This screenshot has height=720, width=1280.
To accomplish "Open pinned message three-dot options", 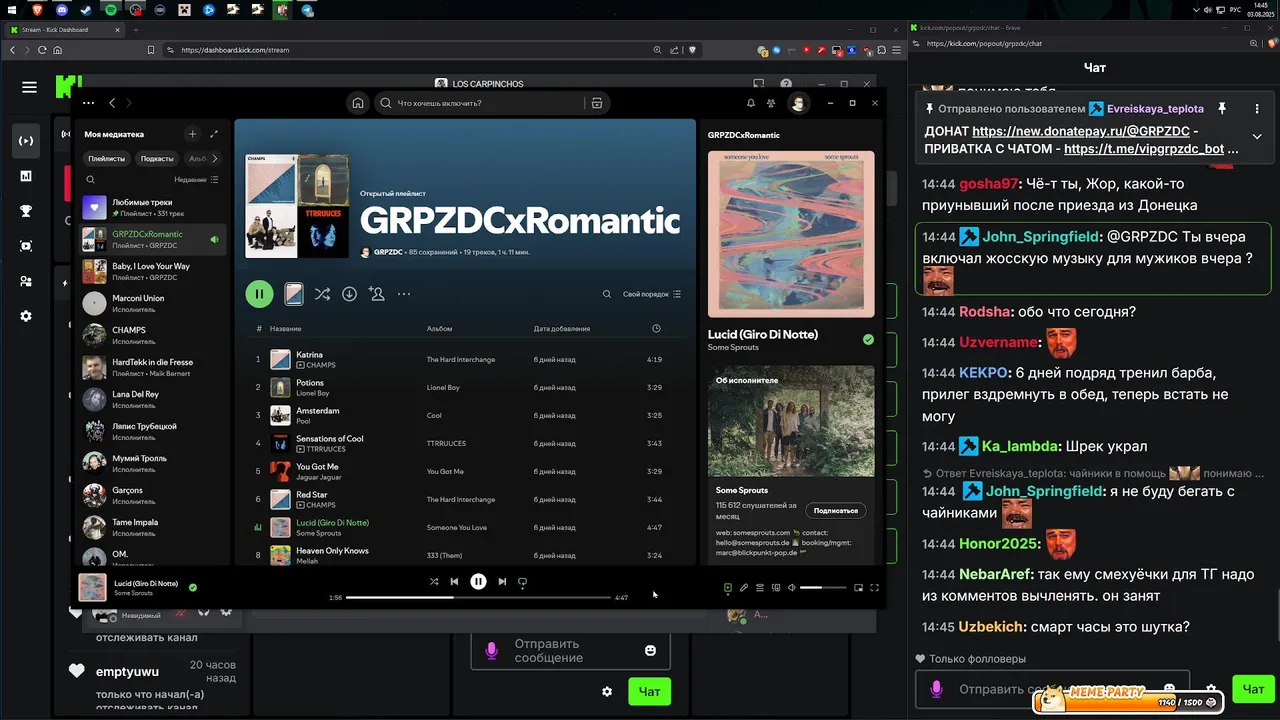I will click(1257, 108).
